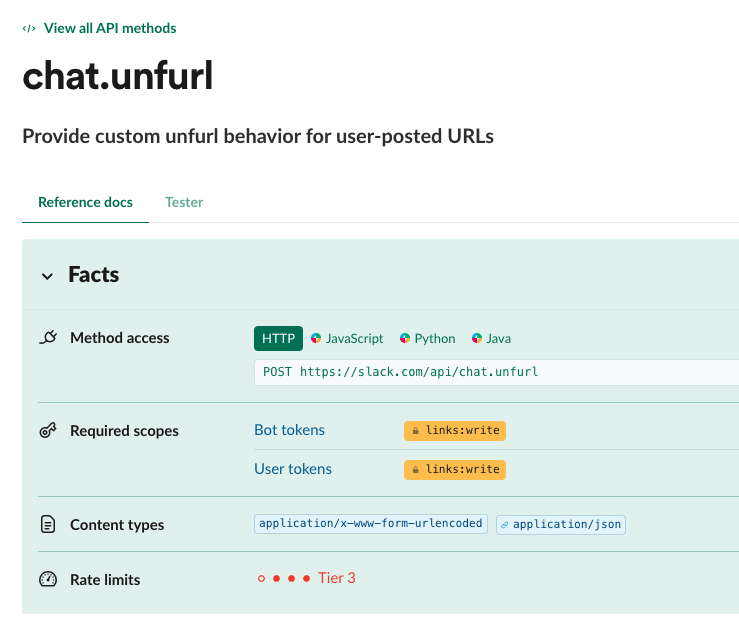Click the links:write scope badge for Bot tokens
The image size is (739, 634).
click(455, 431)
